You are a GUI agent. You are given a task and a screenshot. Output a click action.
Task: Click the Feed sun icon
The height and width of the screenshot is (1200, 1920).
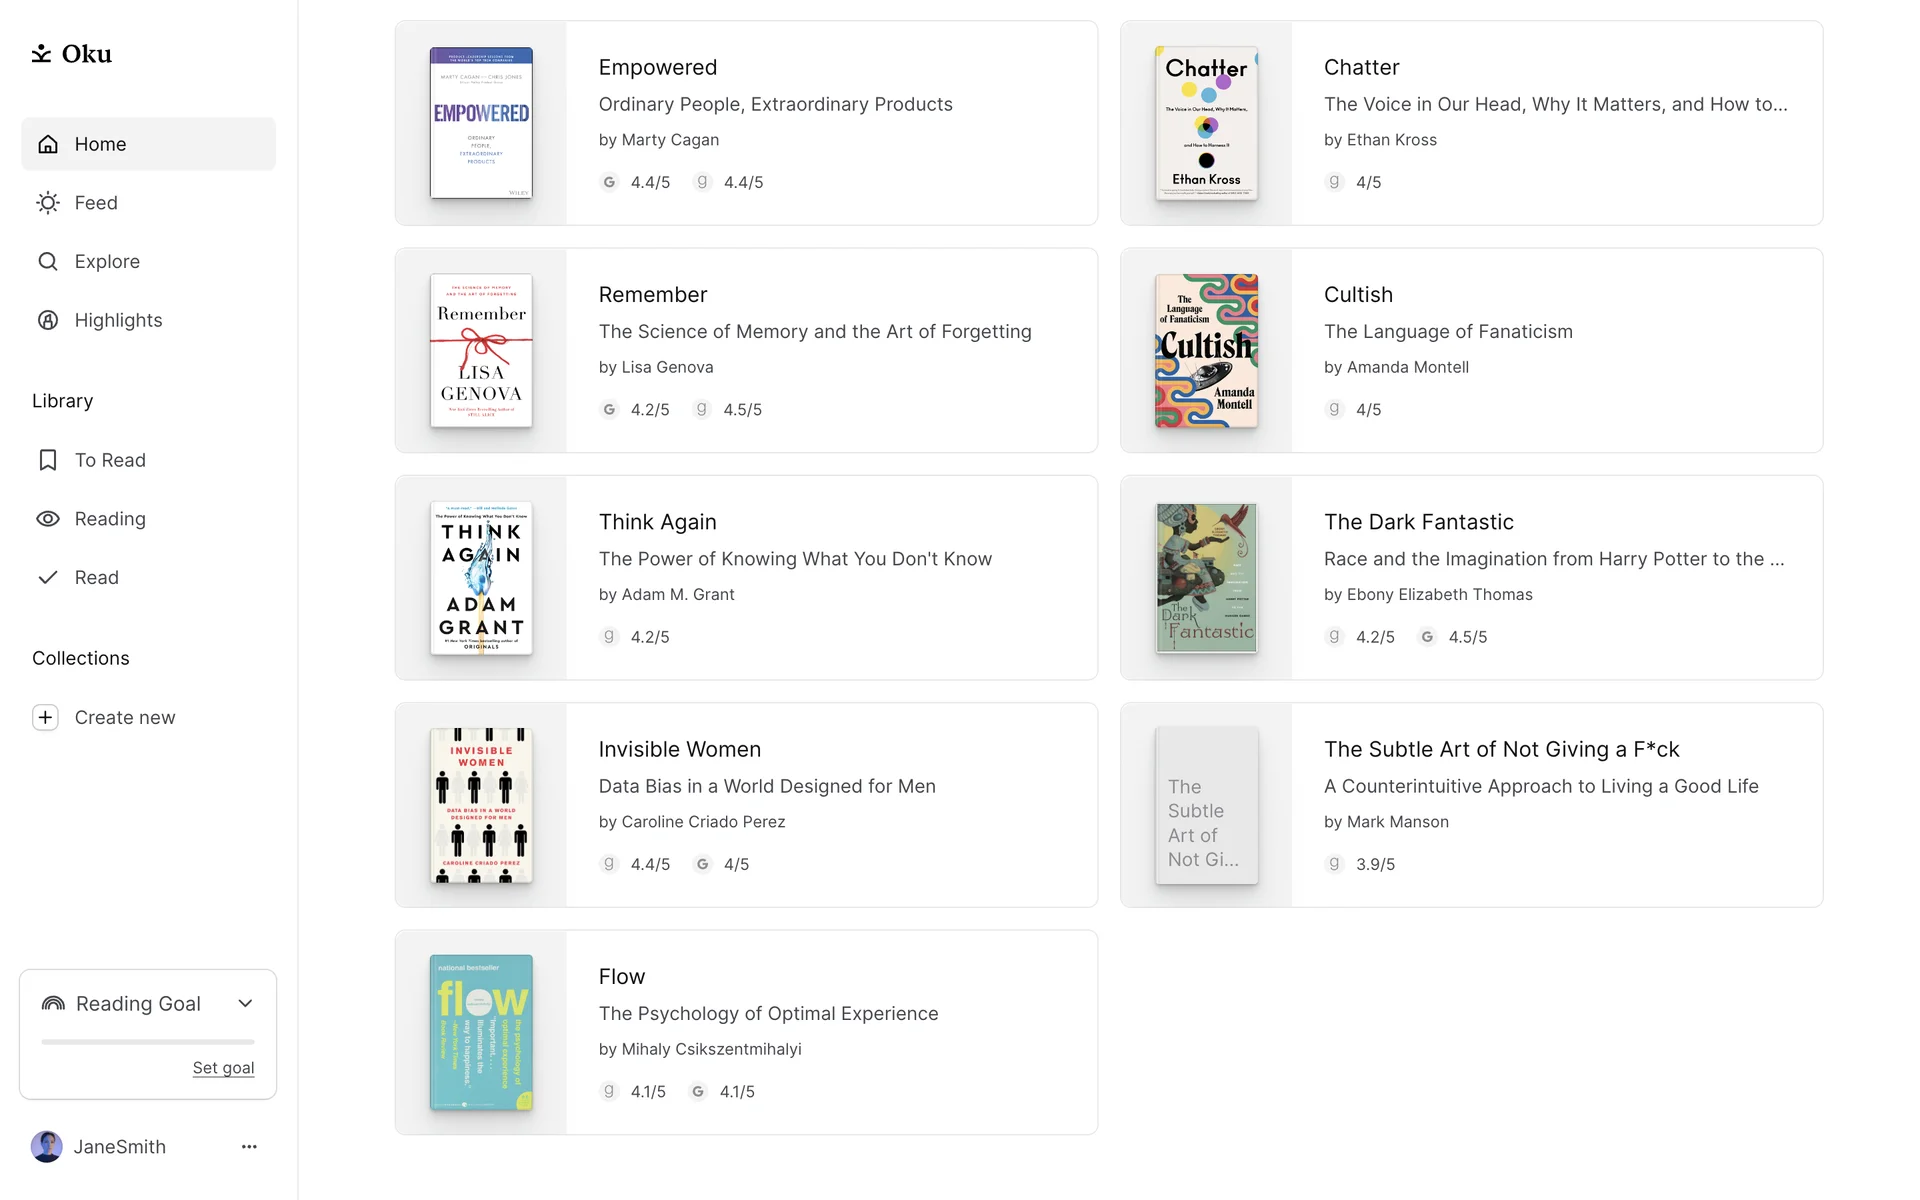pos(48,203)
